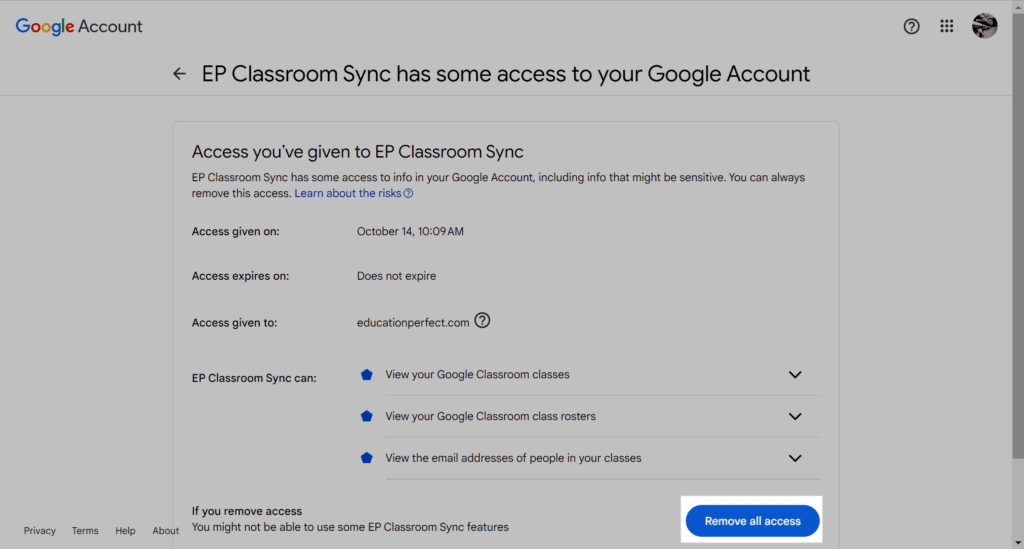Open the Learn about the risks link
Screen dimensions: 1024x549
click(x=353, y=193)
